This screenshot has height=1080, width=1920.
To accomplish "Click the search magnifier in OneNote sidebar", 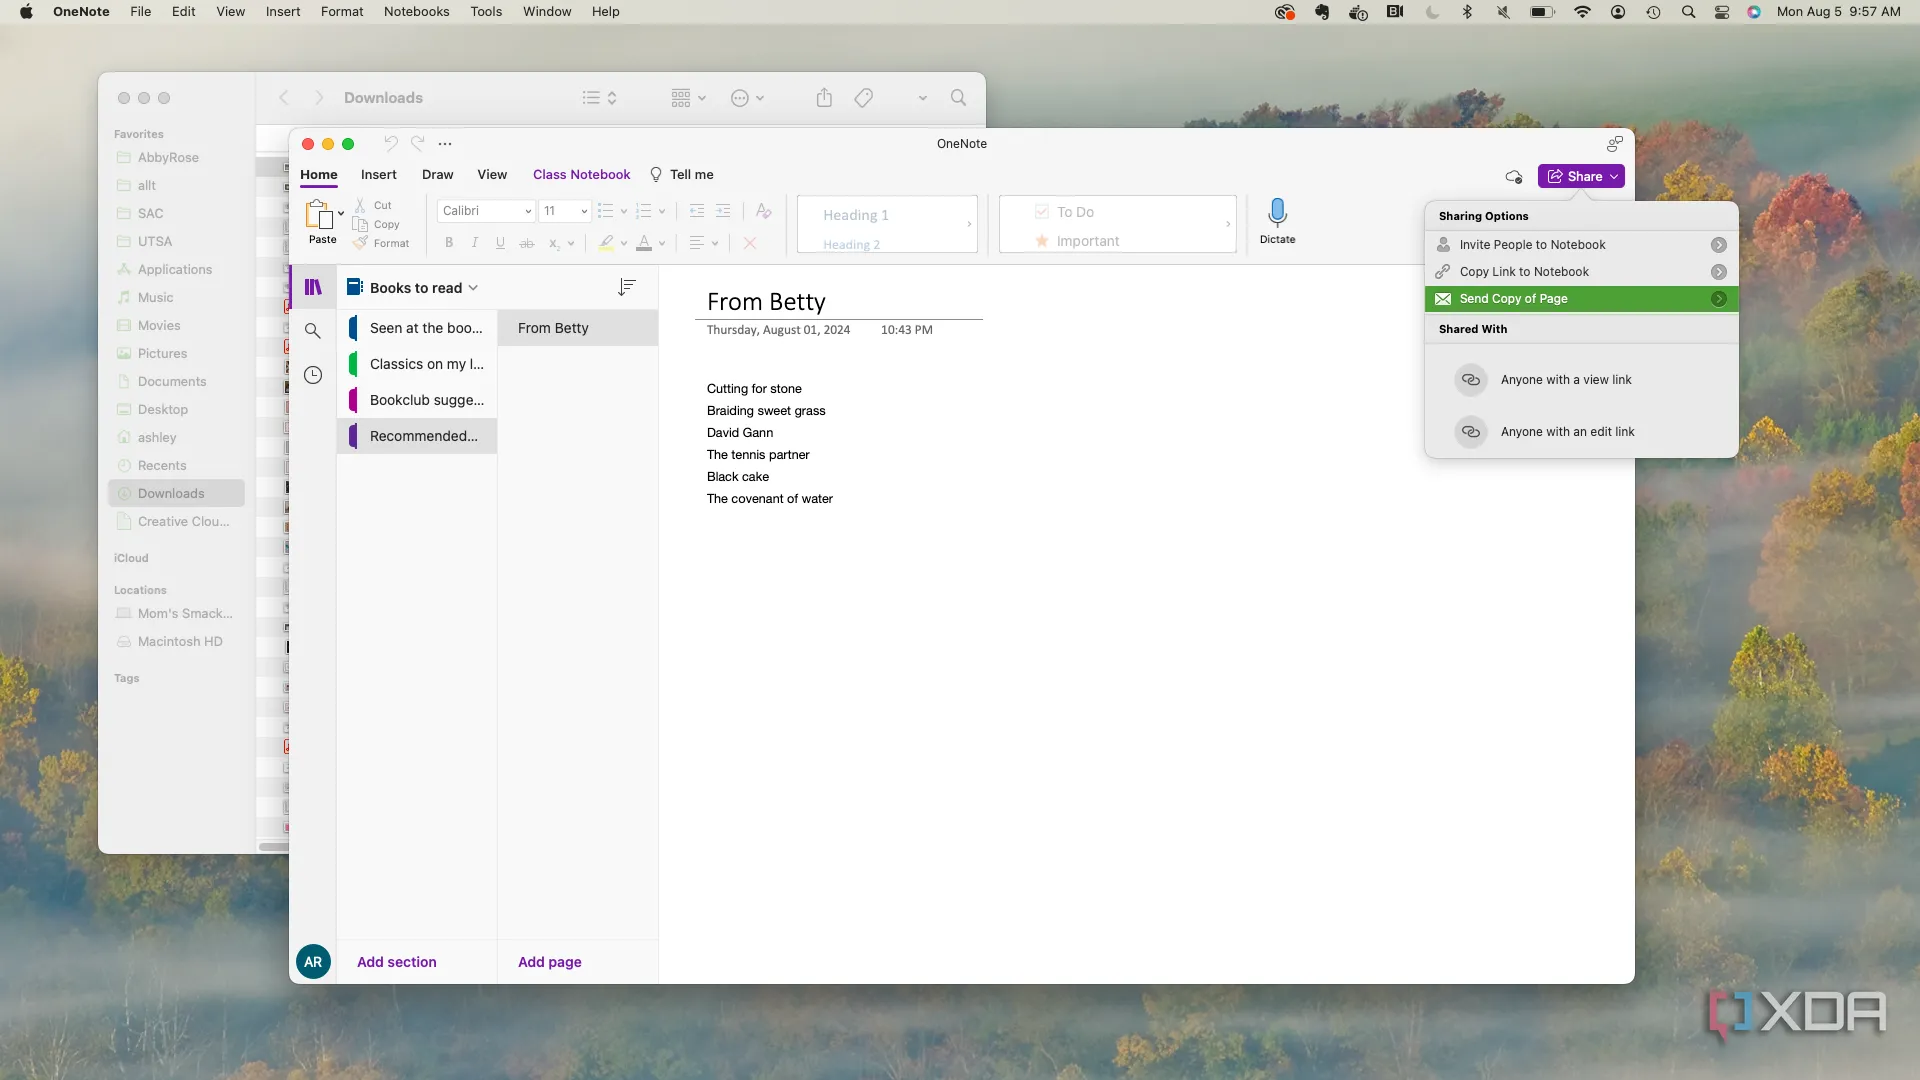I will (312, 331).
